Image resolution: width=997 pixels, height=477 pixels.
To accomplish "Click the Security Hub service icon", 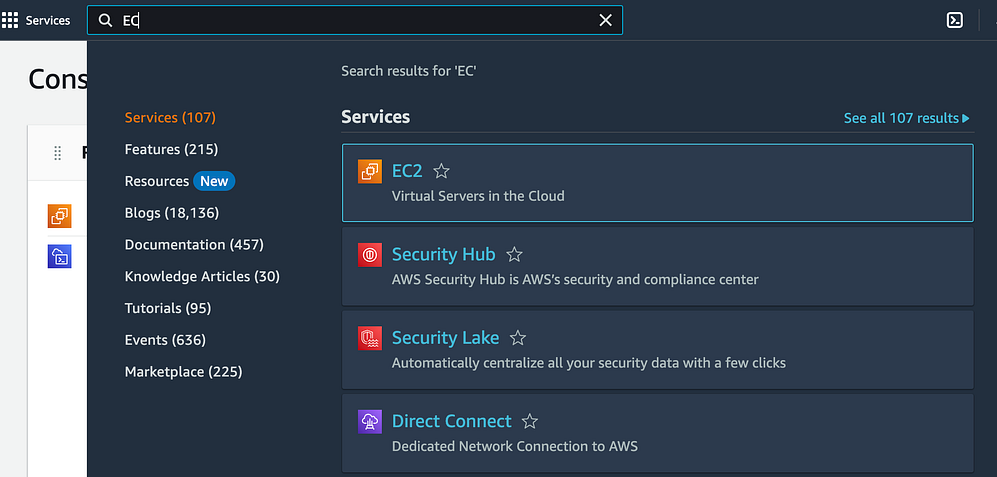I will point(370,255).
